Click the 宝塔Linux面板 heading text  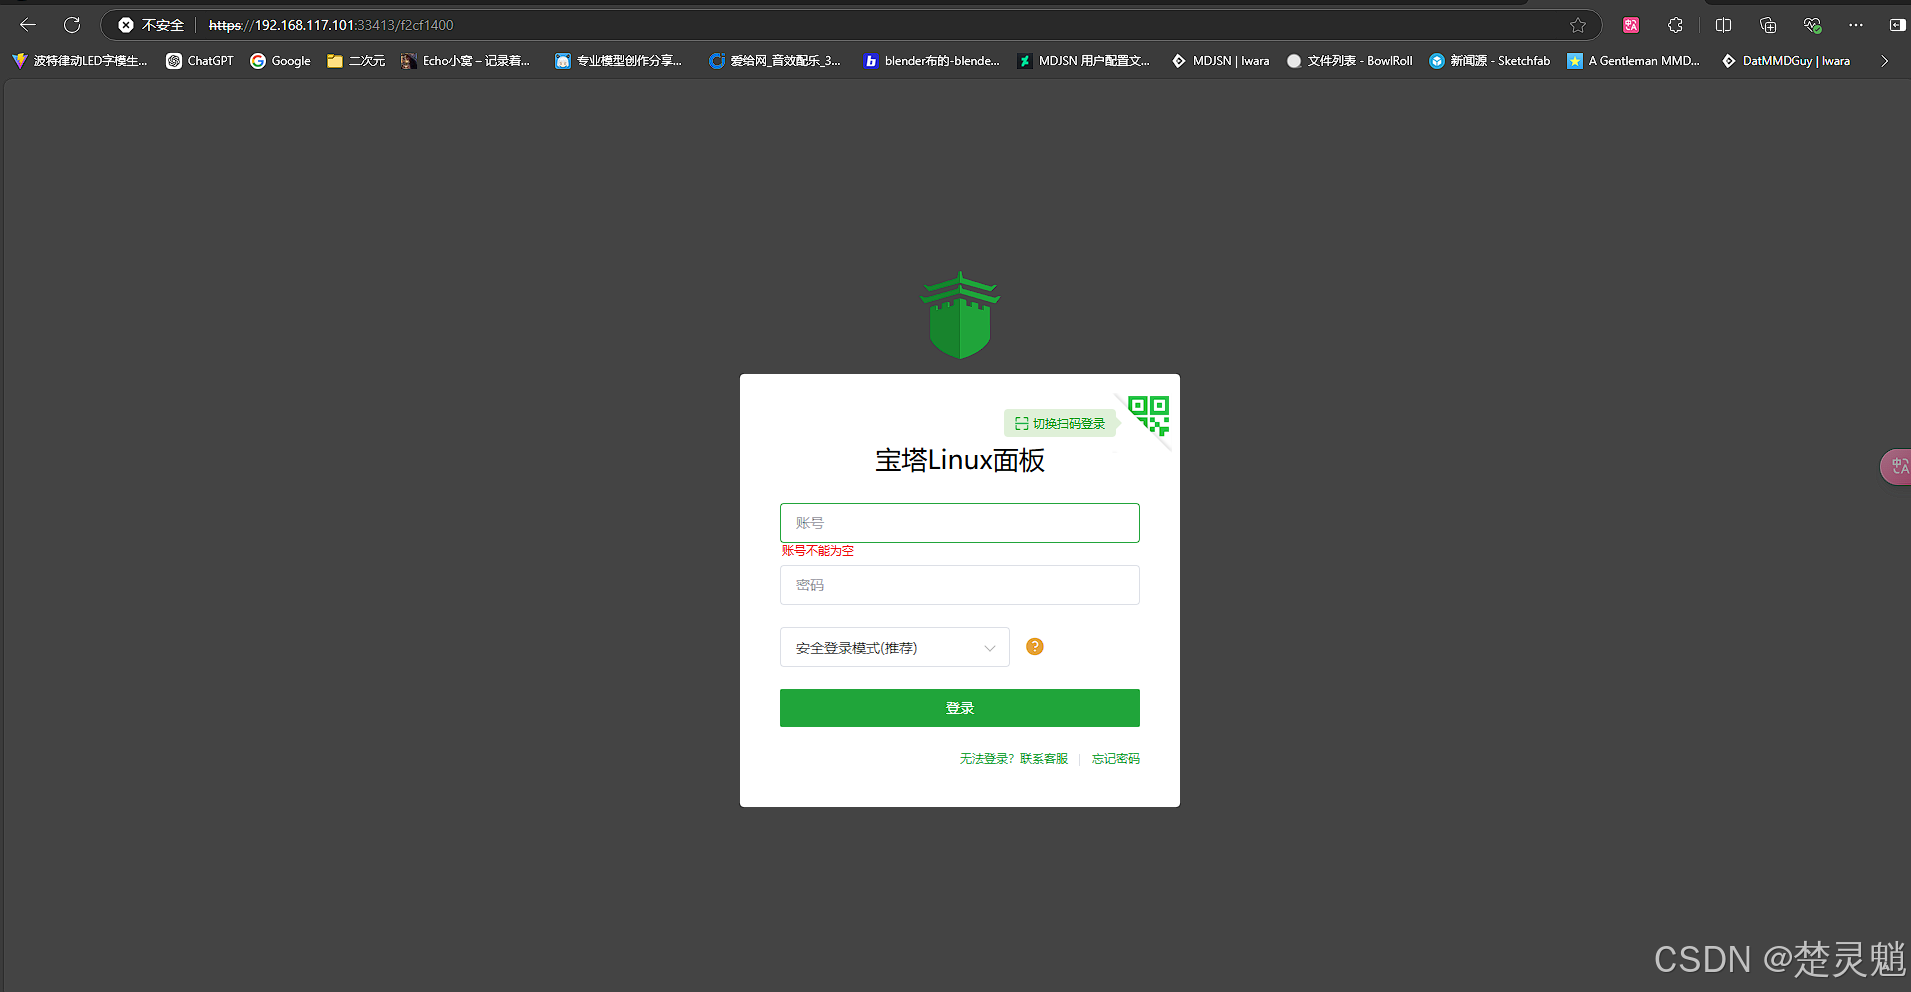[x=960, y=460]
